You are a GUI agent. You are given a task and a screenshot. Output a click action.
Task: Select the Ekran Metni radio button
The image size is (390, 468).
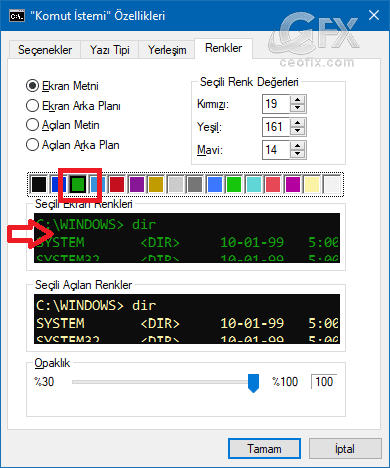[32, 86]
